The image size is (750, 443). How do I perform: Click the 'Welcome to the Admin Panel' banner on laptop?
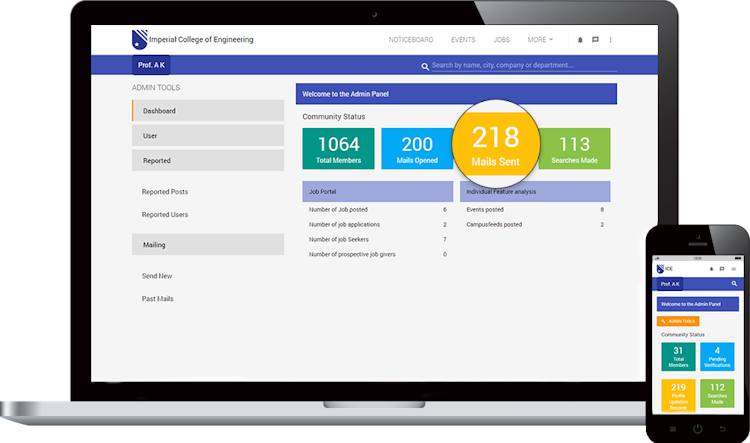tap(456, 94)
